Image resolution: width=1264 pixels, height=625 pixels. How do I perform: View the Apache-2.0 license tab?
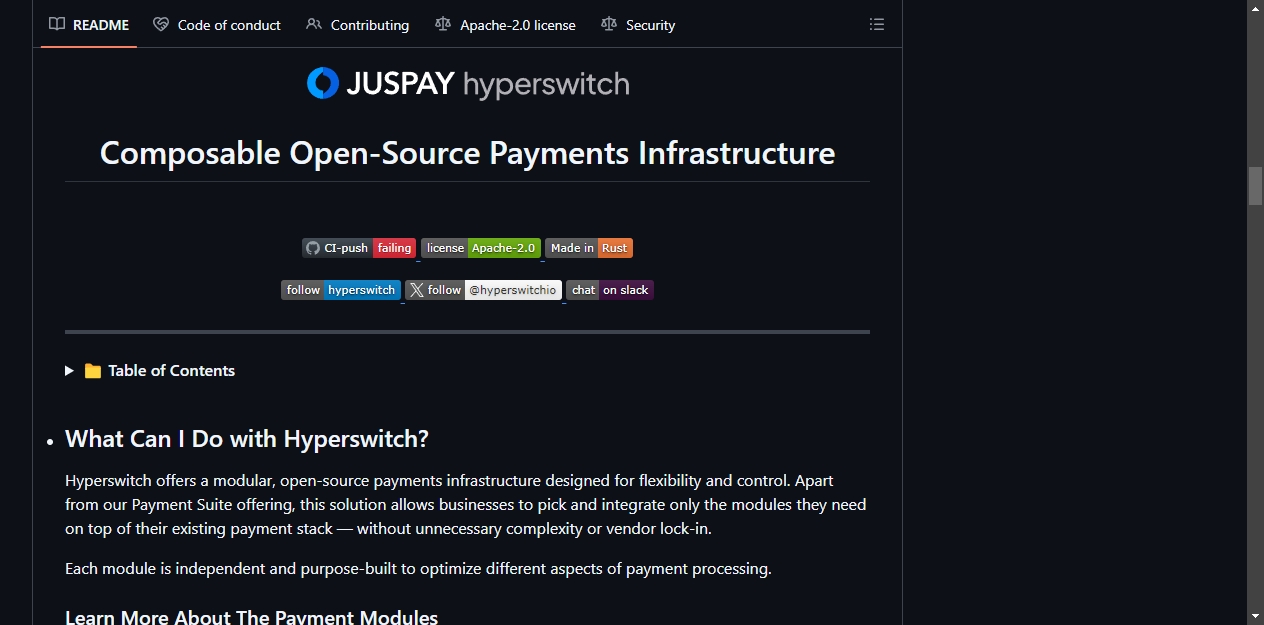tap(505, 25)
